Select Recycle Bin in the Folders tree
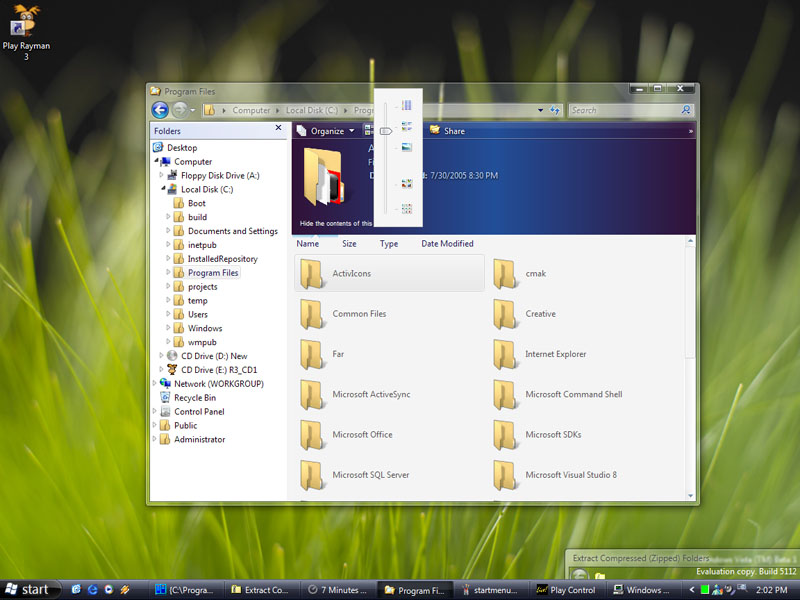 pyautogui.click(x=195, y=397)
